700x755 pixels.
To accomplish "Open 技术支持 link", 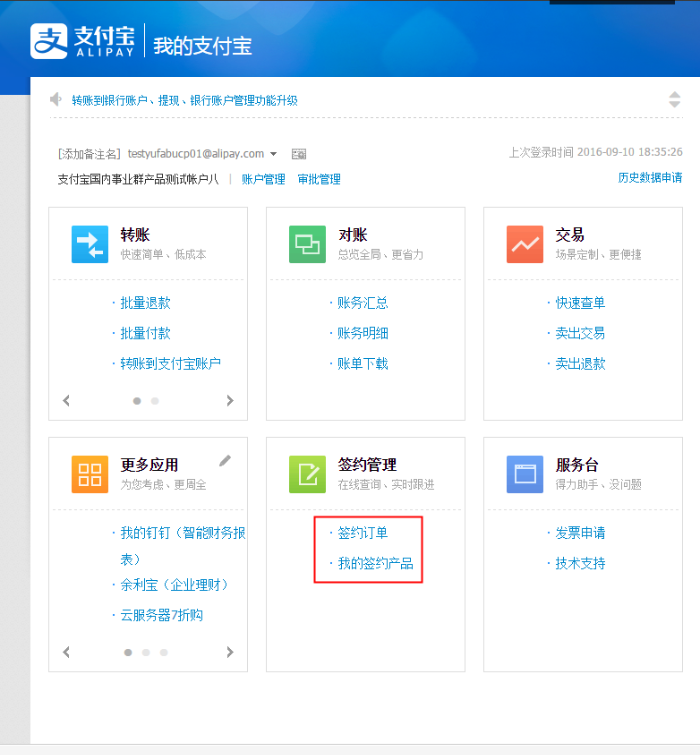I will pyautogui.click(x=580, y=563).
